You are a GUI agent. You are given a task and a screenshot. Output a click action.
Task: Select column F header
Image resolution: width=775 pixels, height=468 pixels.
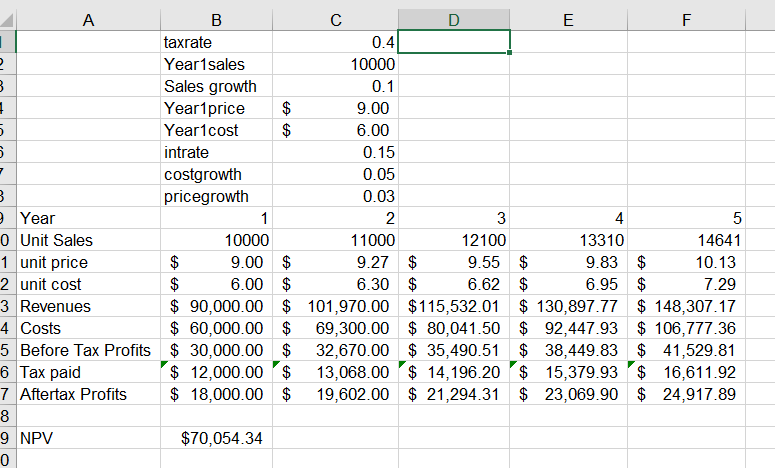686,20
